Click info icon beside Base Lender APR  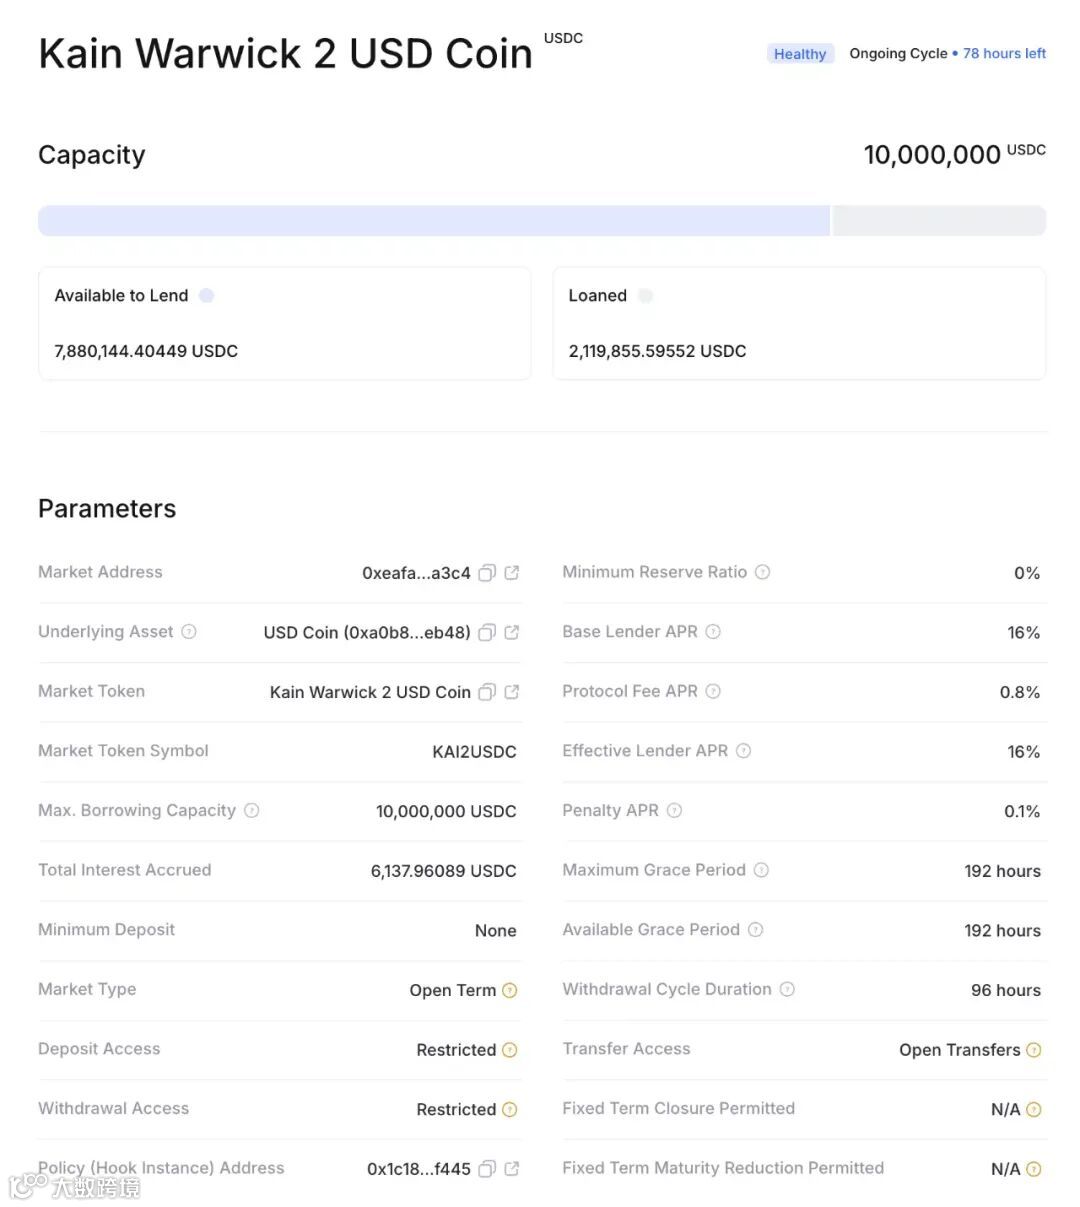tap(713, 632)
